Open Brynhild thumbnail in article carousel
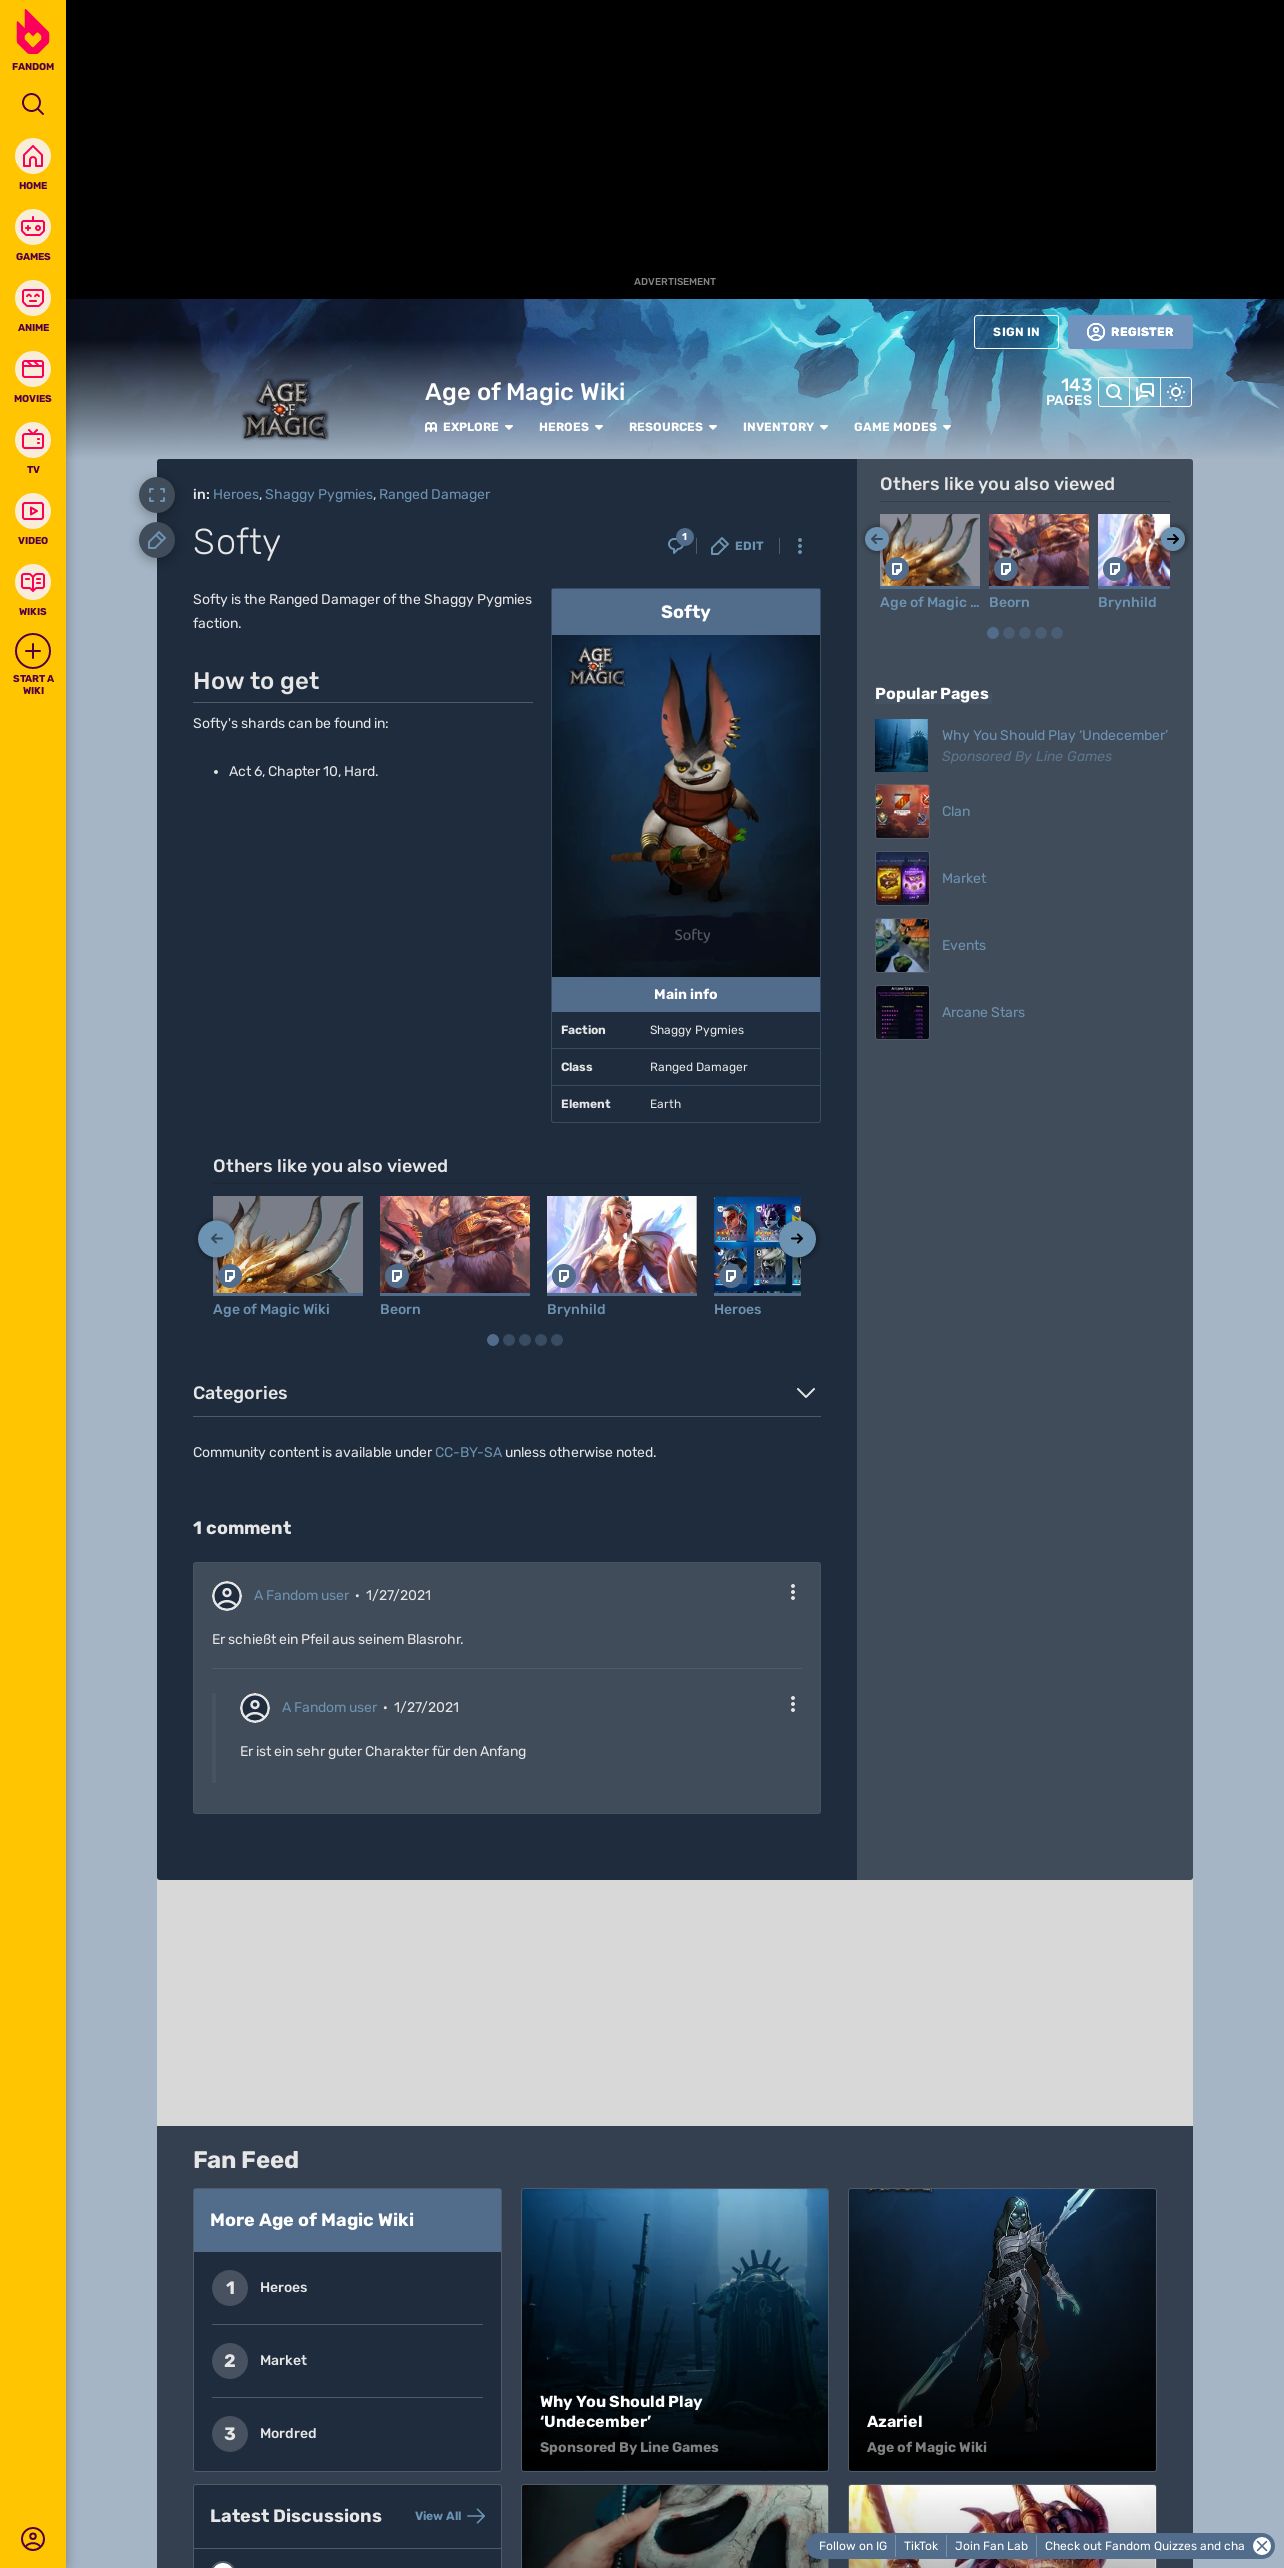This screenshot has width=1284, height=2568. pyautogui.click(x=622, y=1245)
